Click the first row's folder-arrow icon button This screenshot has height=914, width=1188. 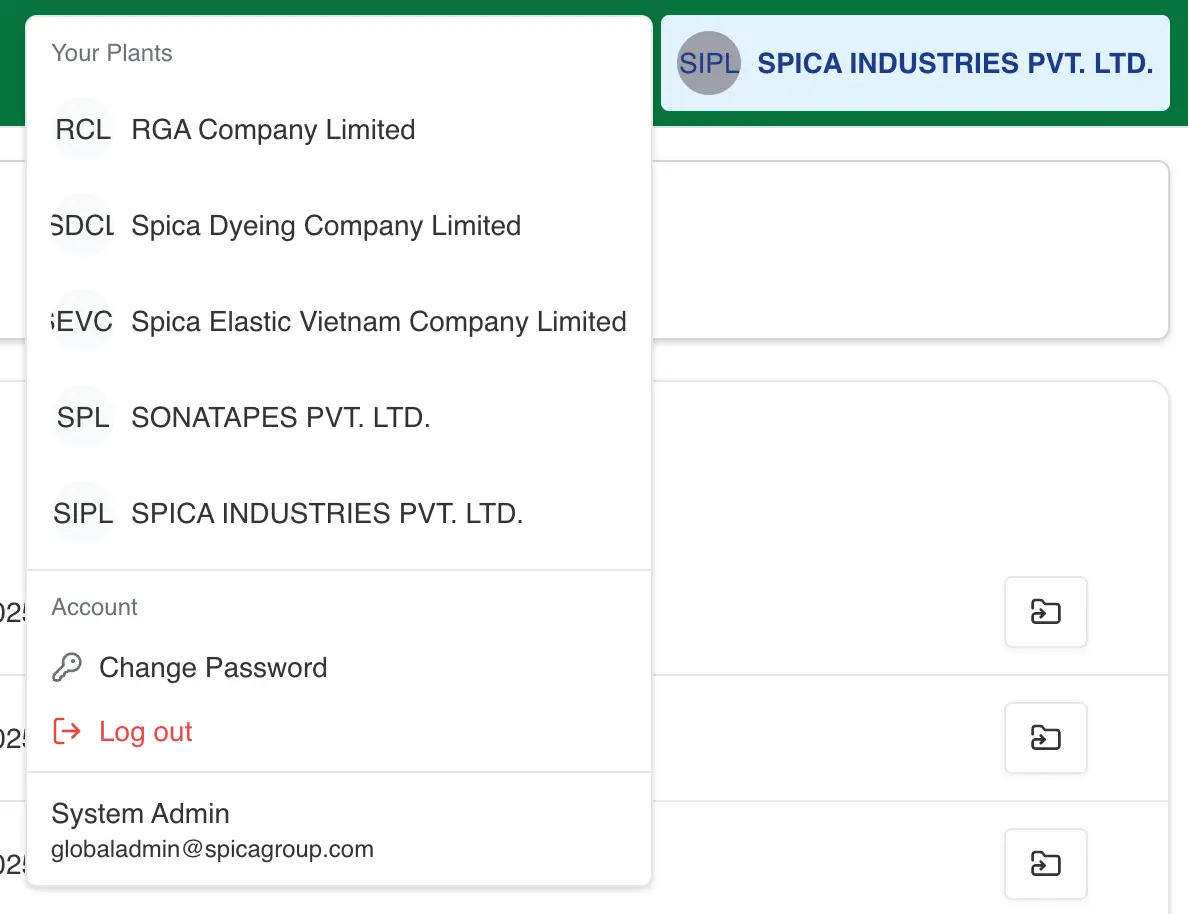[1045, 612]
